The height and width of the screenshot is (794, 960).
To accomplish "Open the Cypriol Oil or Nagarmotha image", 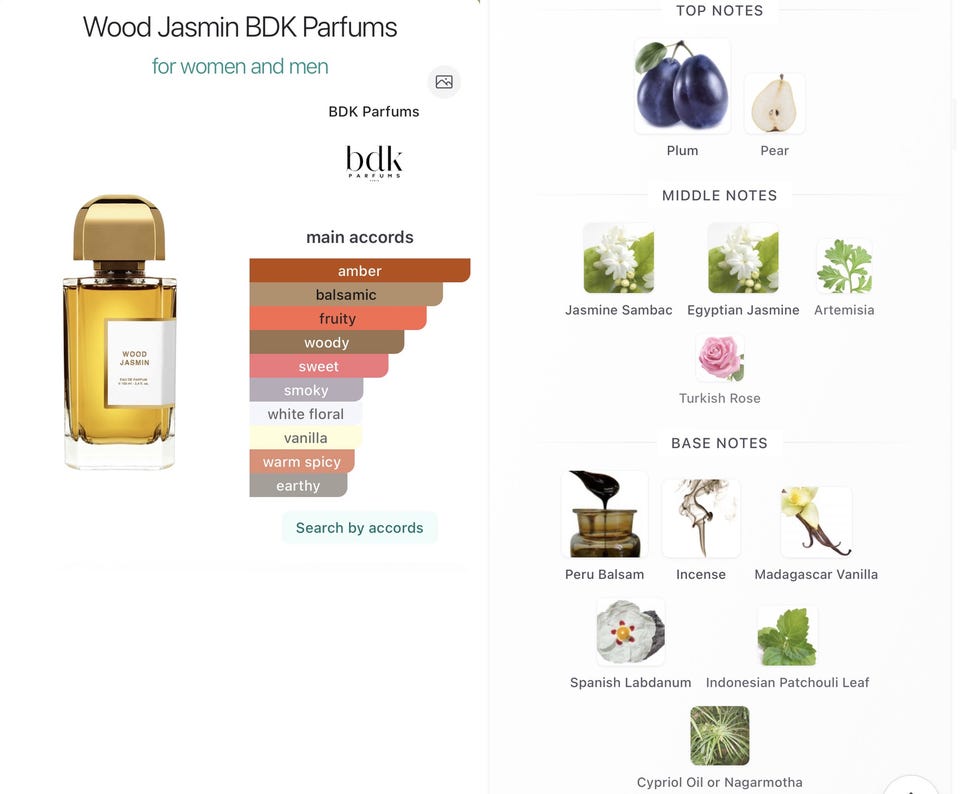I will click(x=719, y=736).
